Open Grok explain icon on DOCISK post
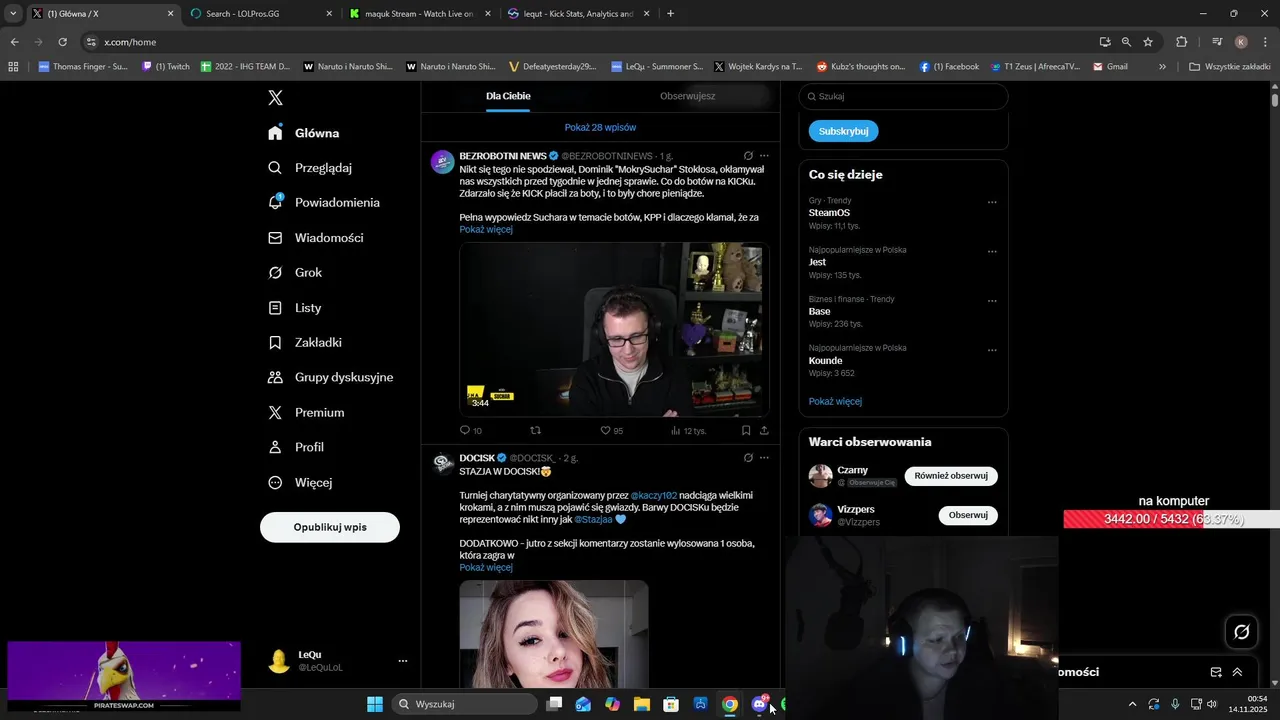This screenshot has width=1280, height=720. coord(748,458)
